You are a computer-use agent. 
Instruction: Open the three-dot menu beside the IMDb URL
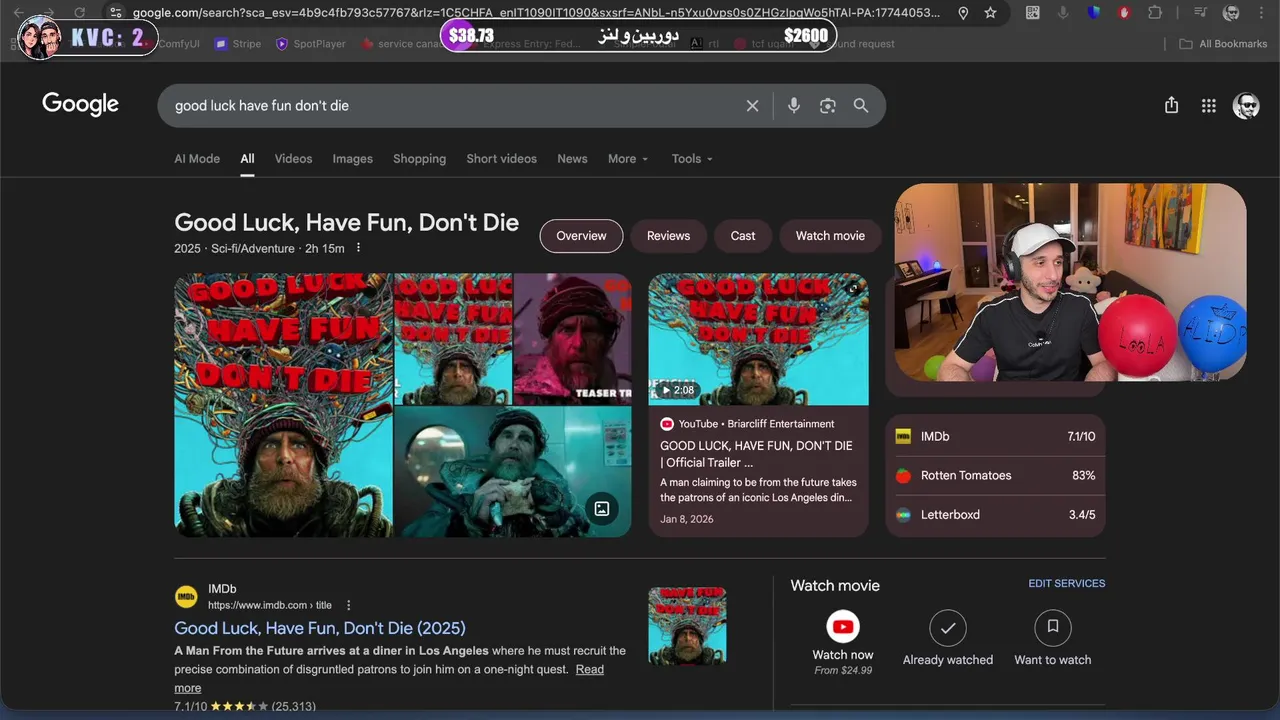tap(348, 605)
